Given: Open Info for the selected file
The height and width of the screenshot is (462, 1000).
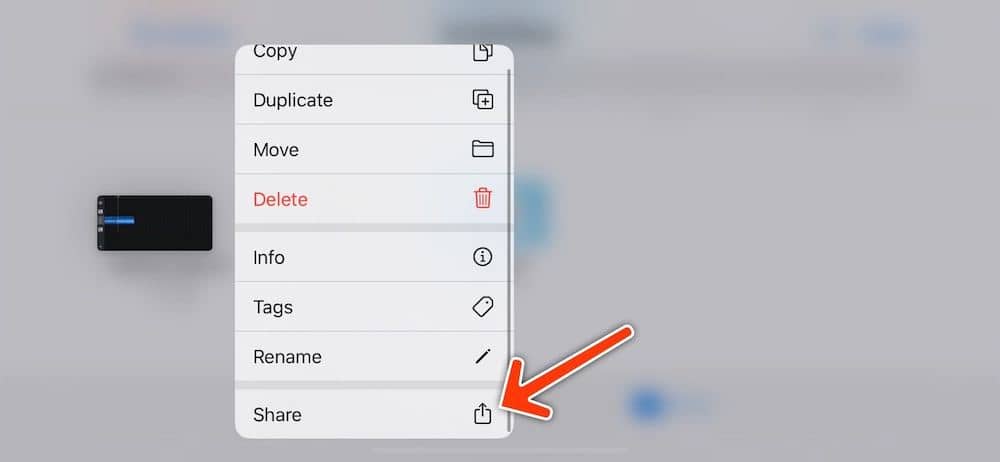Looking at the screenshot, I should (x=374, y=257).
